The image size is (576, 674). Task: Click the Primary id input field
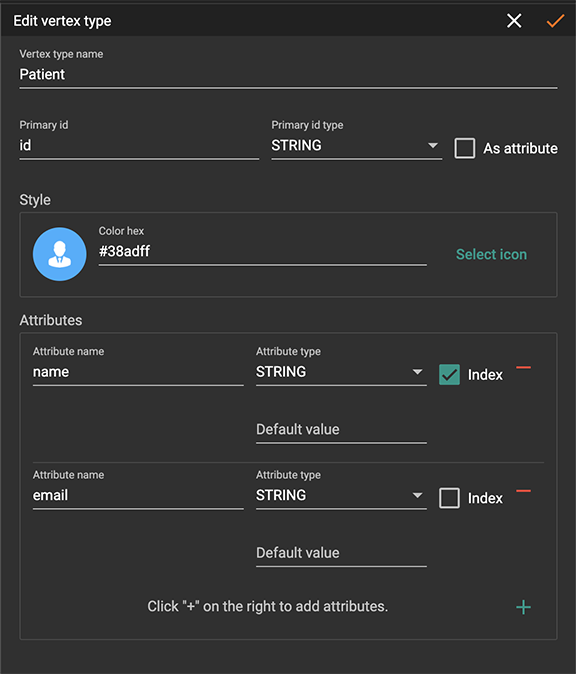(139, 146)
